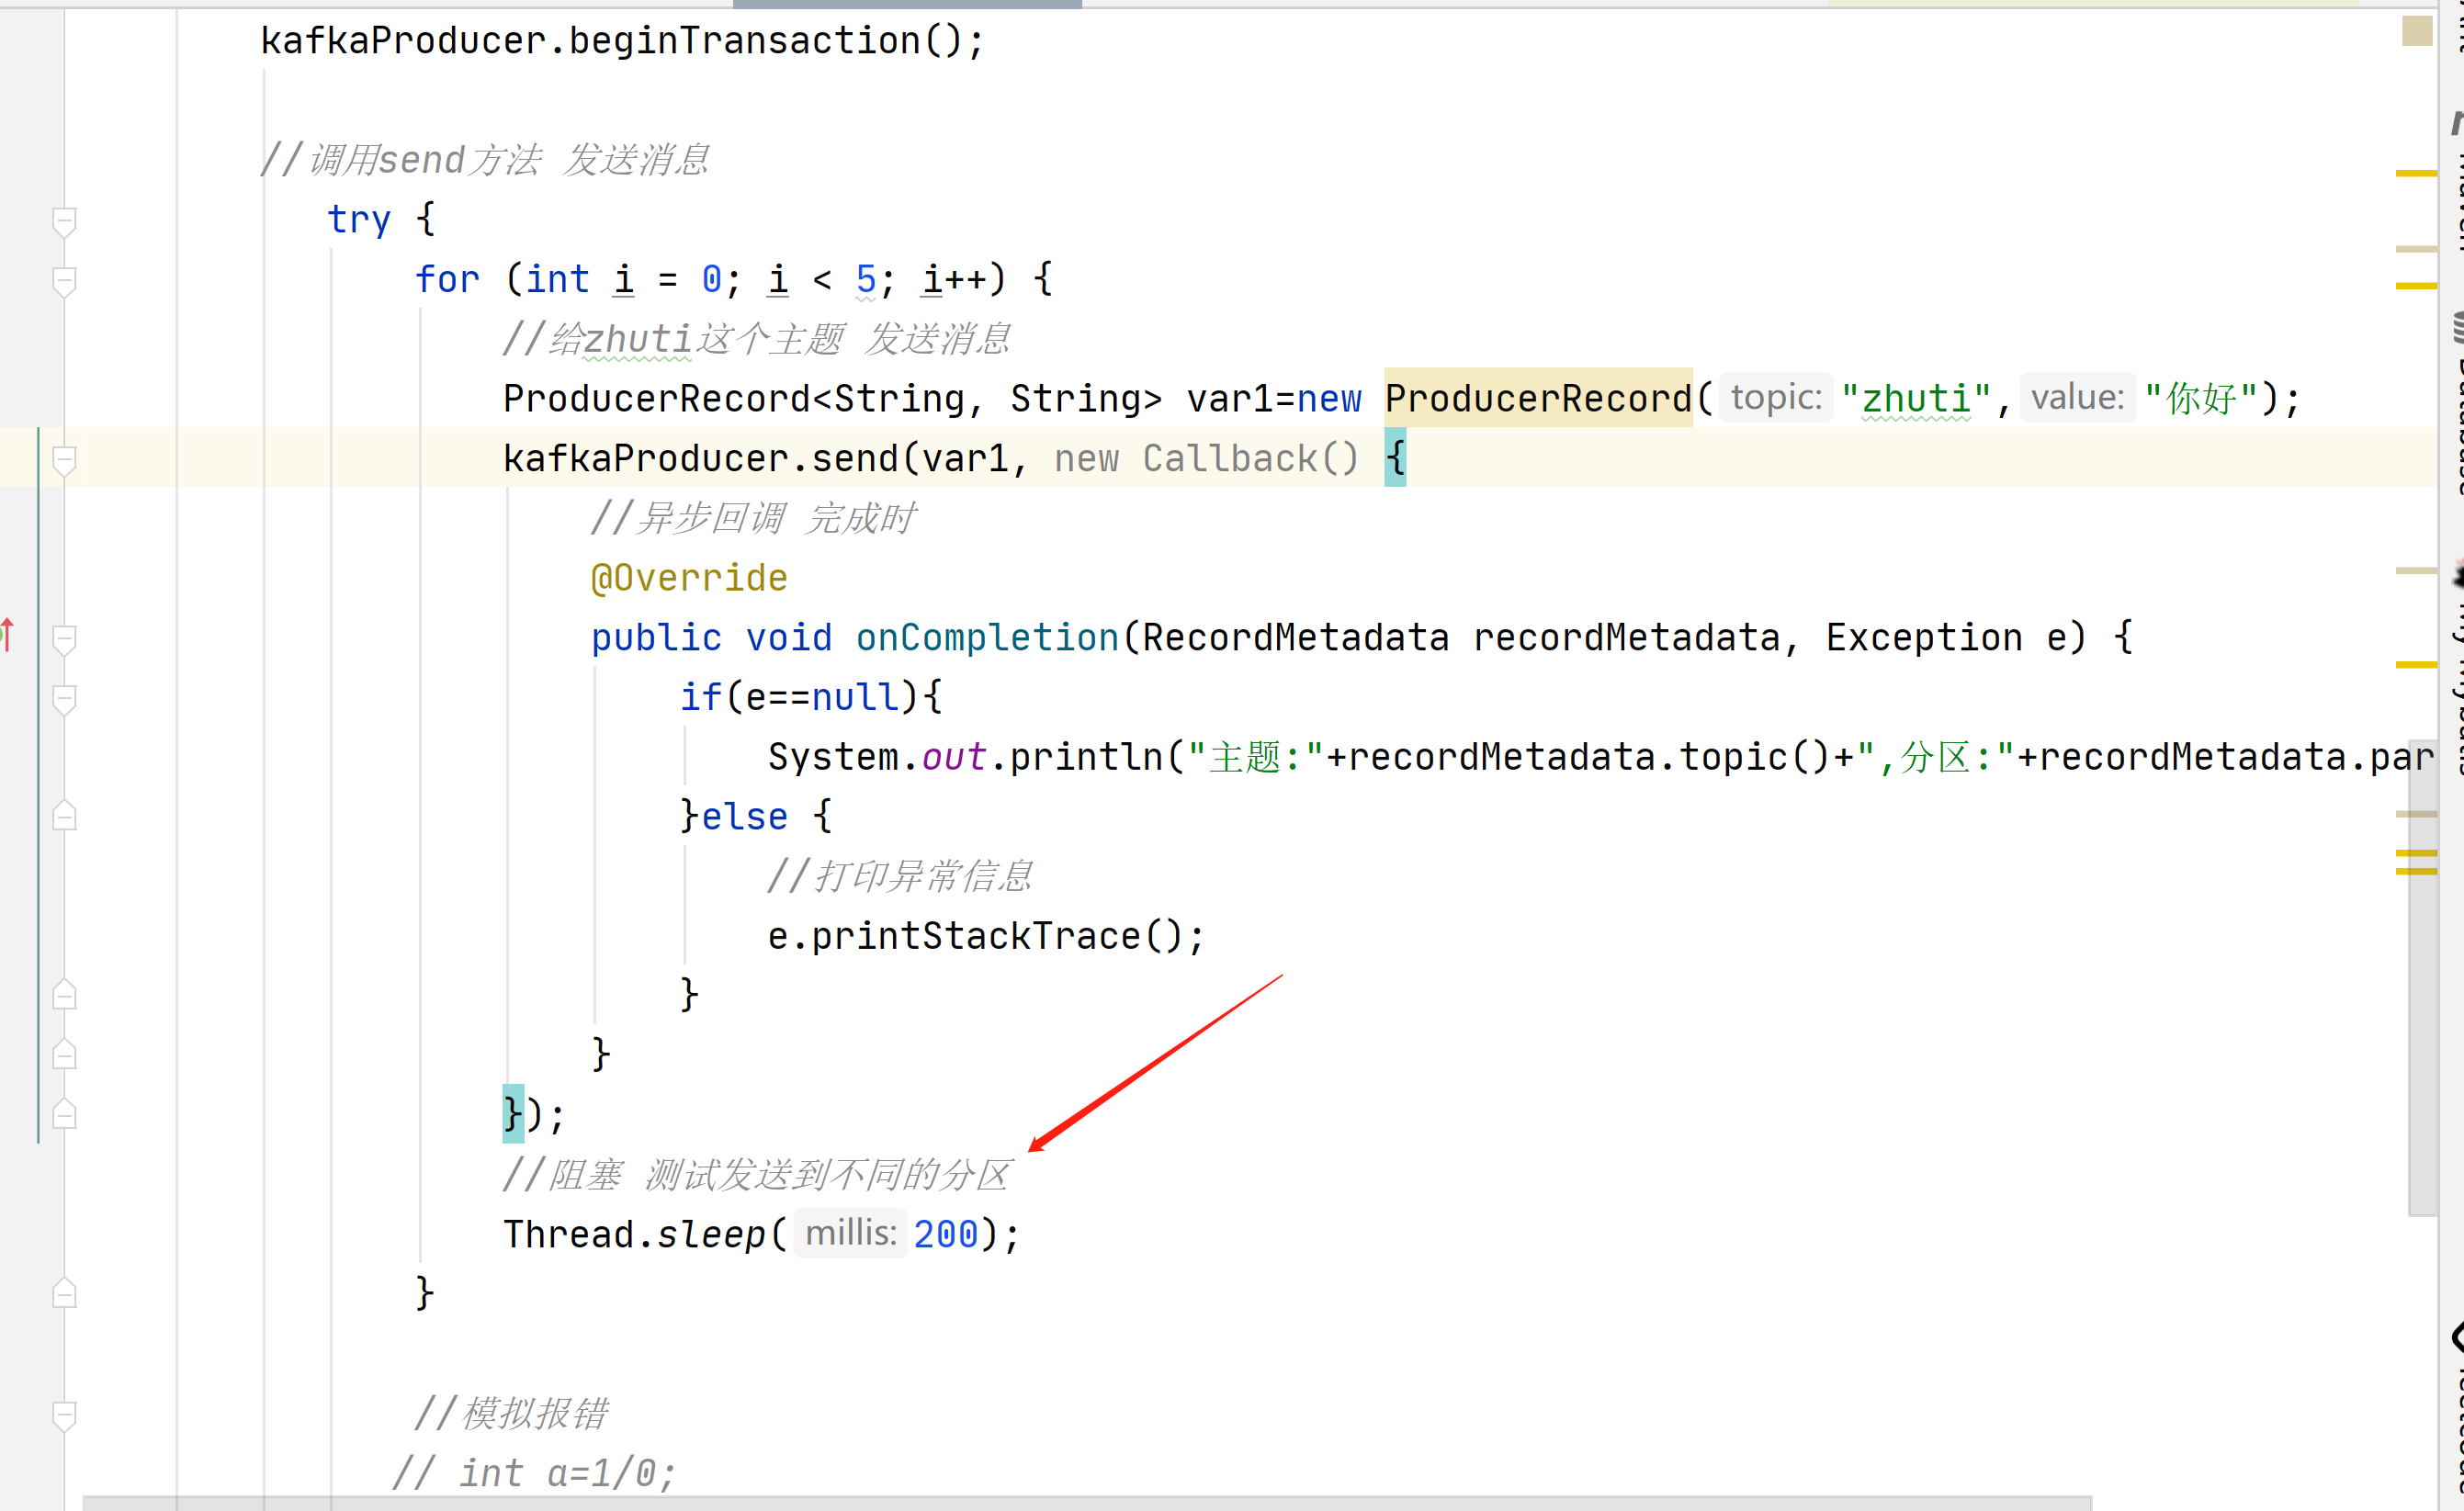Collapse the if(e==null) block

tap(64, 699)
